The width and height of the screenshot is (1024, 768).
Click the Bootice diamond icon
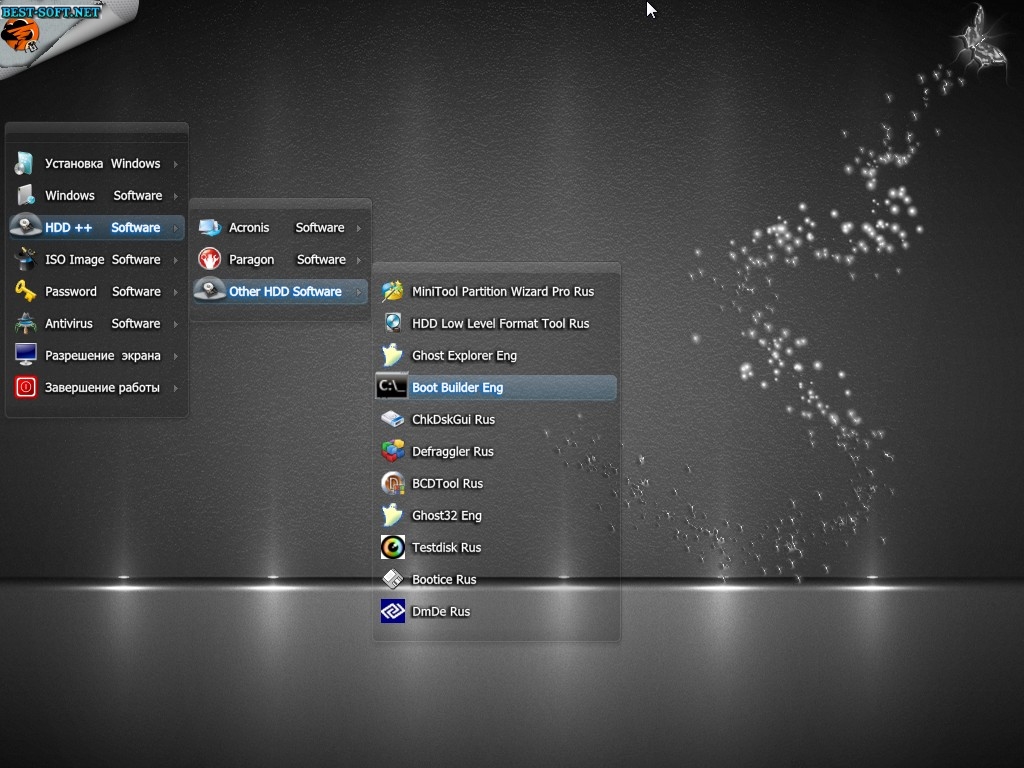tap(392, 579)
